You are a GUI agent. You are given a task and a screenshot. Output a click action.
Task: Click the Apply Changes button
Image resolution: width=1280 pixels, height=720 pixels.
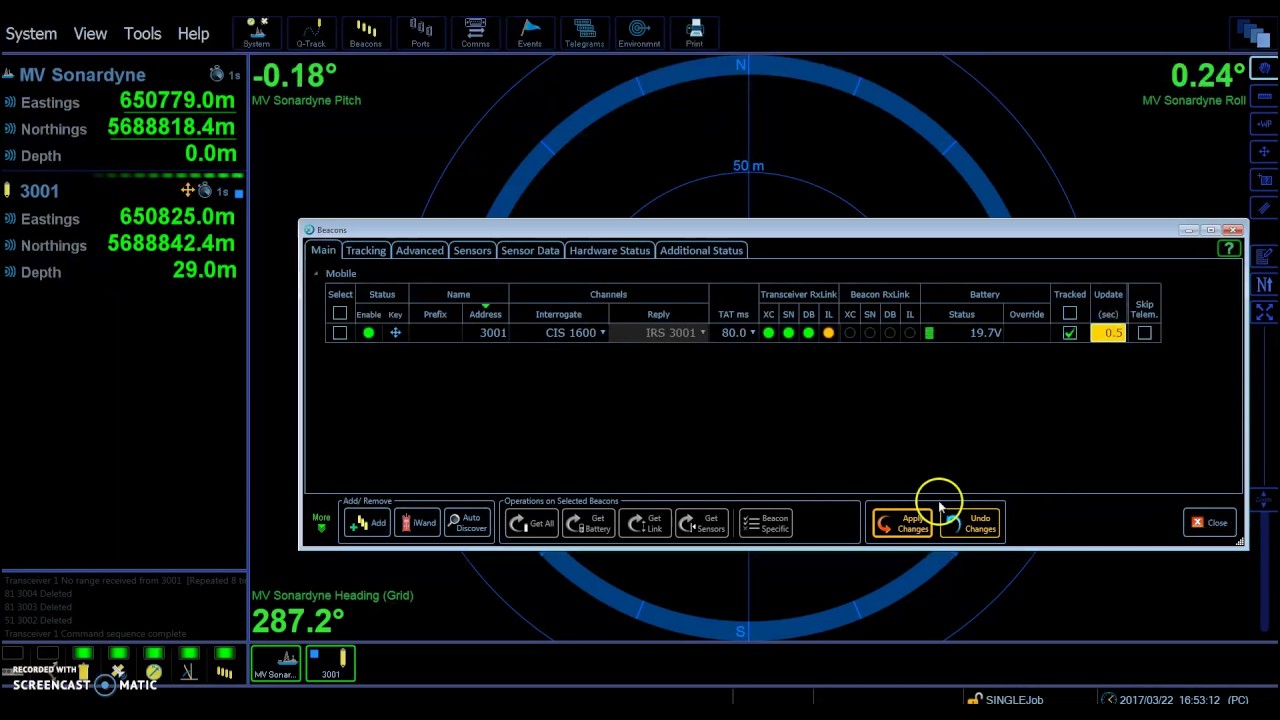[x=902, y=523]
